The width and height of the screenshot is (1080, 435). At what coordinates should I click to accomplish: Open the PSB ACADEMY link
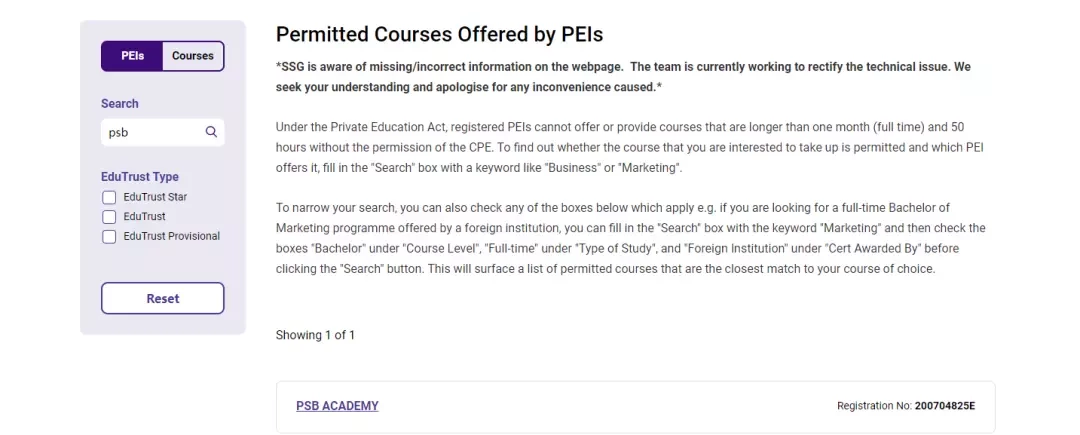coord(338,406)
